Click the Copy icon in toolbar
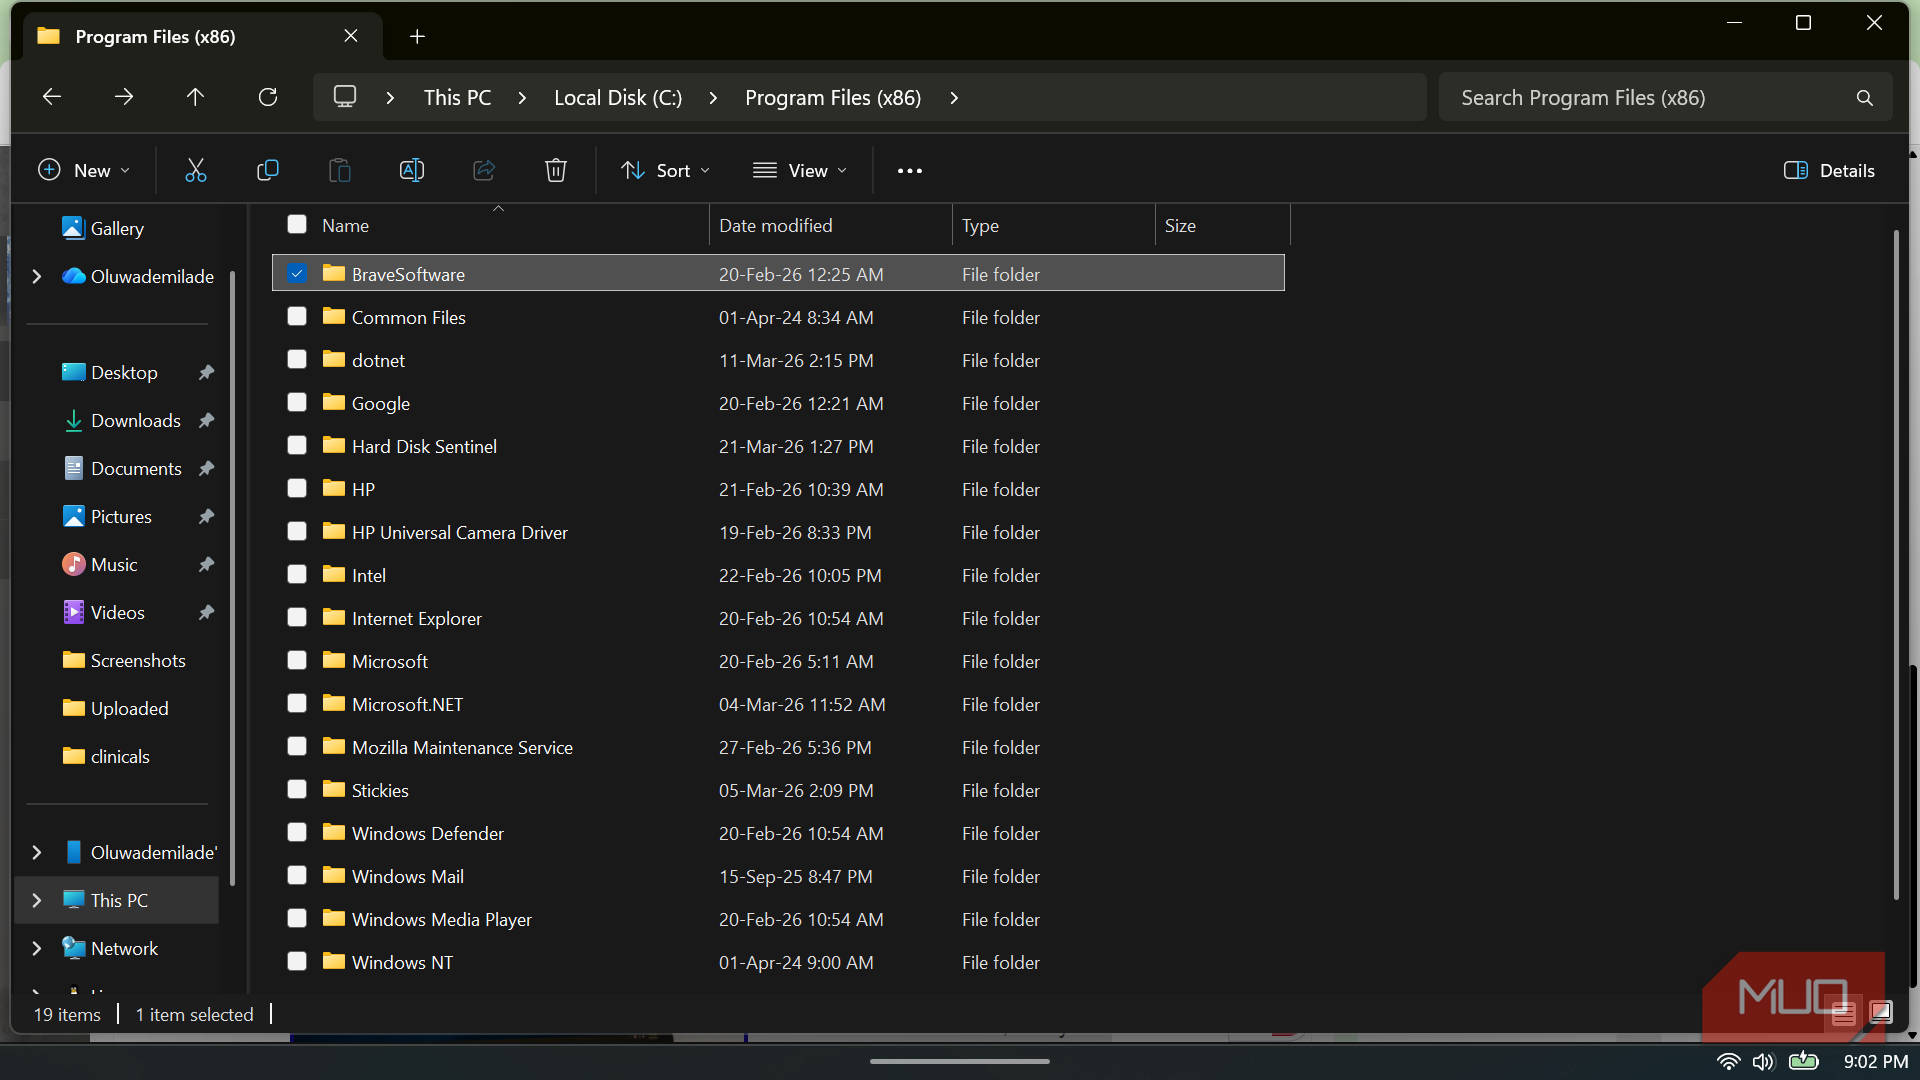 pos(268,171)
